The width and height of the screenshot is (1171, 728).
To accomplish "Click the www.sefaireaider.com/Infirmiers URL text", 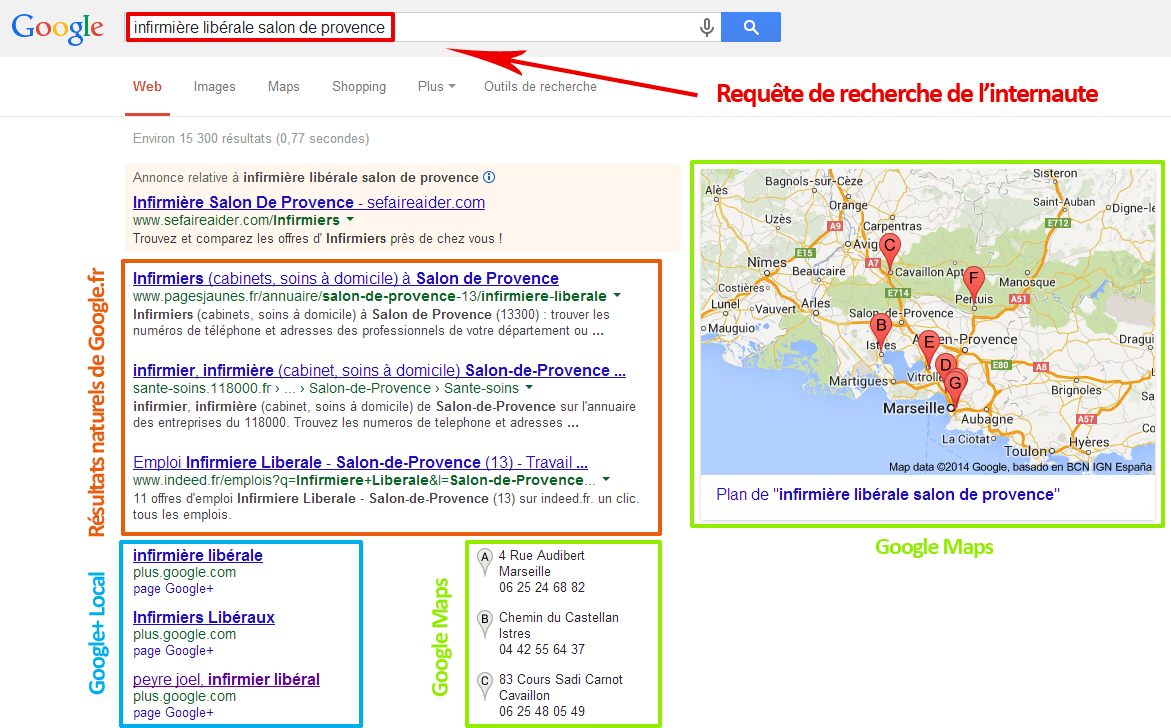I will (x=236, y=220).
